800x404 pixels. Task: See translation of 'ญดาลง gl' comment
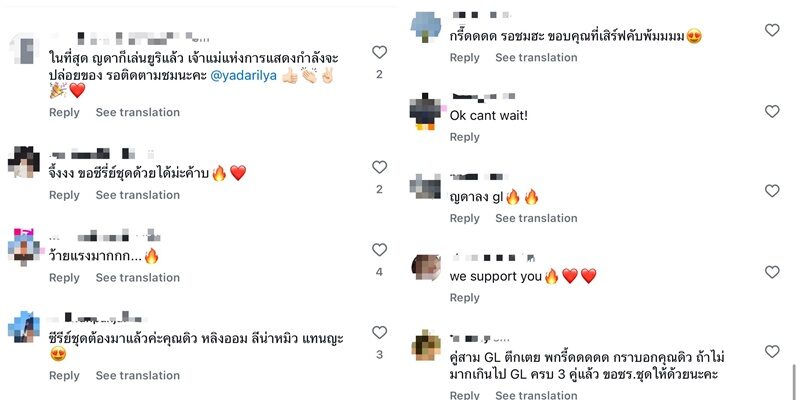point(536,218)
